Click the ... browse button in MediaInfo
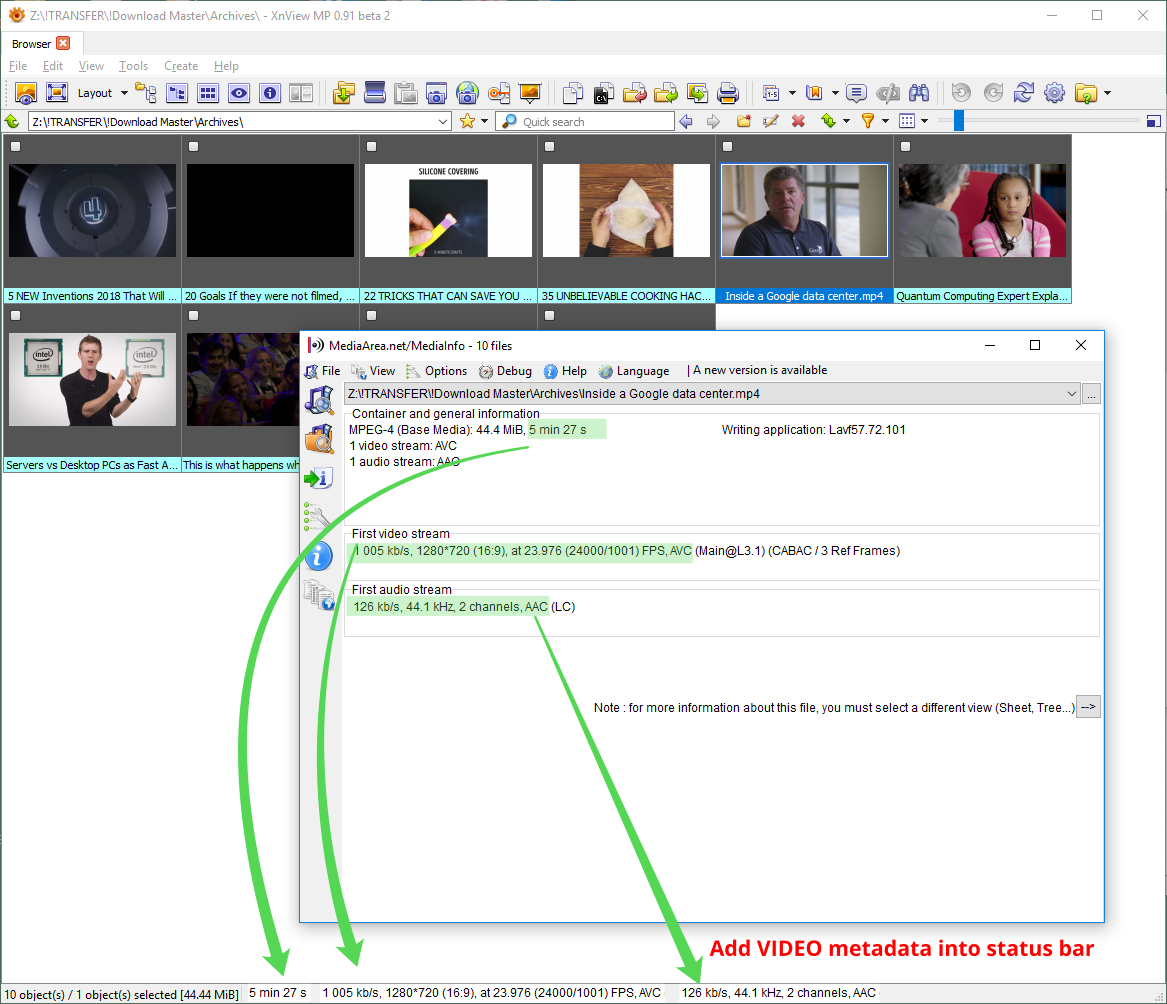1167x1004 pixels. (x=1091, y=394)
